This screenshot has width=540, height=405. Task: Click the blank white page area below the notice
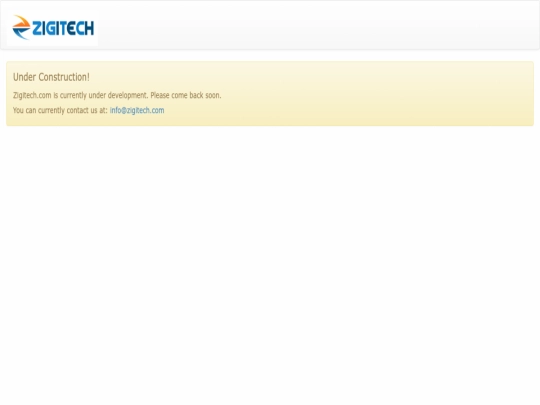tap(270, 262)
